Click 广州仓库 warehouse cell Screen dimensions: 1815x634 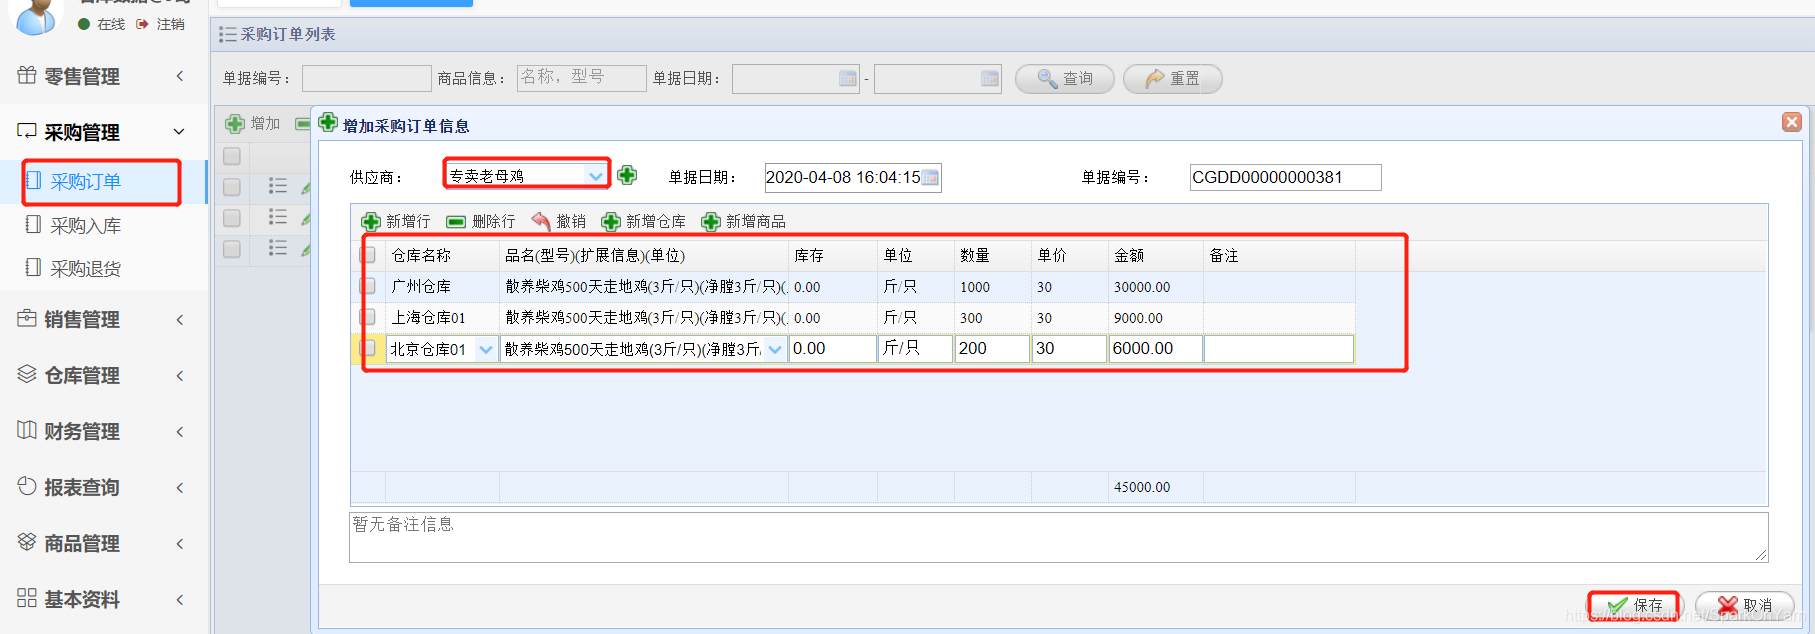442,287
